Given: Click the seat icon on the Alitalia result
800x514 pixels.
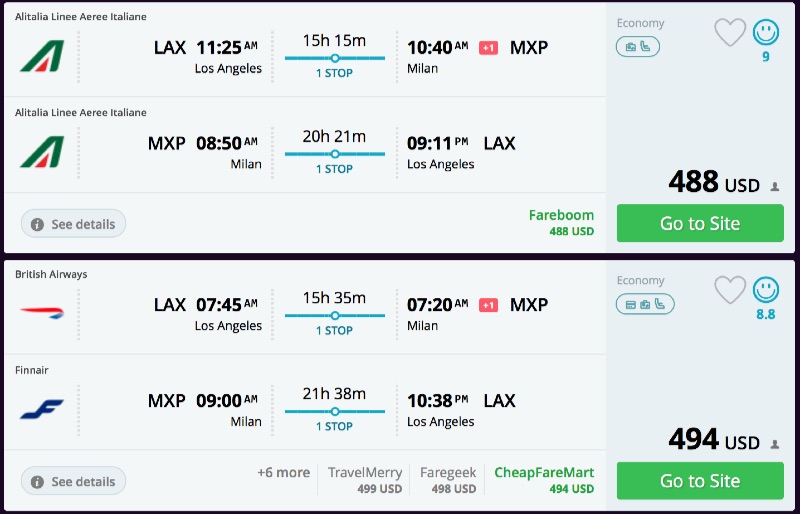Looking at the screenshot, I should (x=645, y=46).
